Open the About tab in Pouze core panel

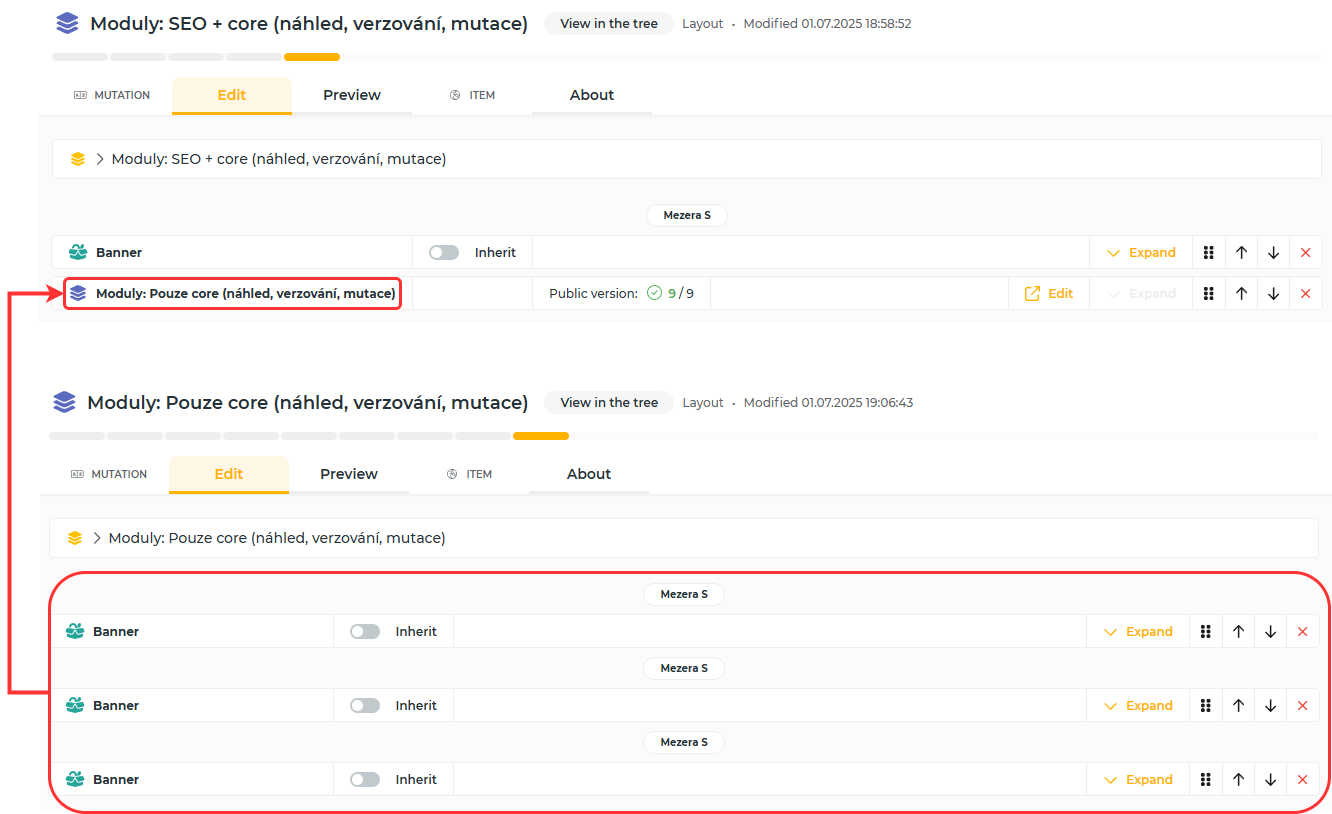(x=588, y=474)
